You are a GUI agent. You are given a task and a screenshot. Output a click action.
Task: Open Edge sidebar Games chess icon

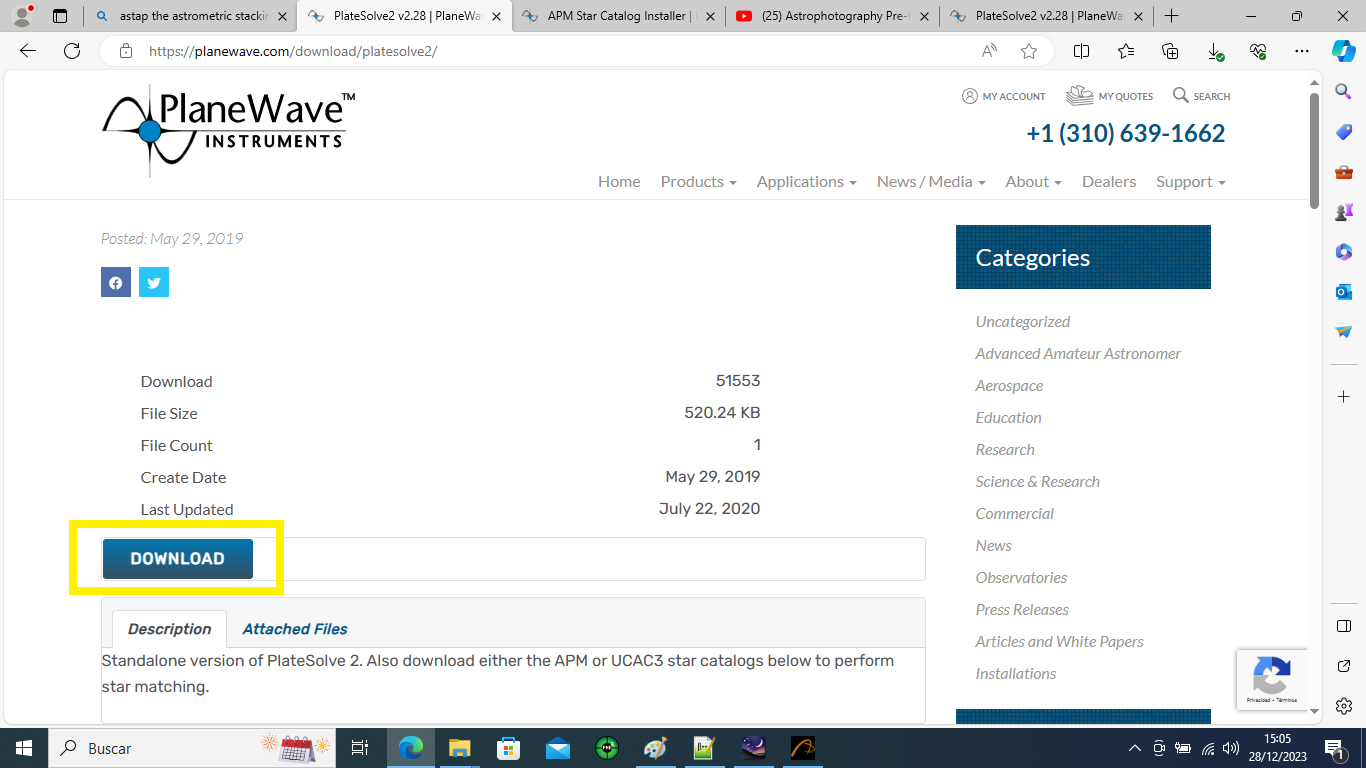(1344, 211)
